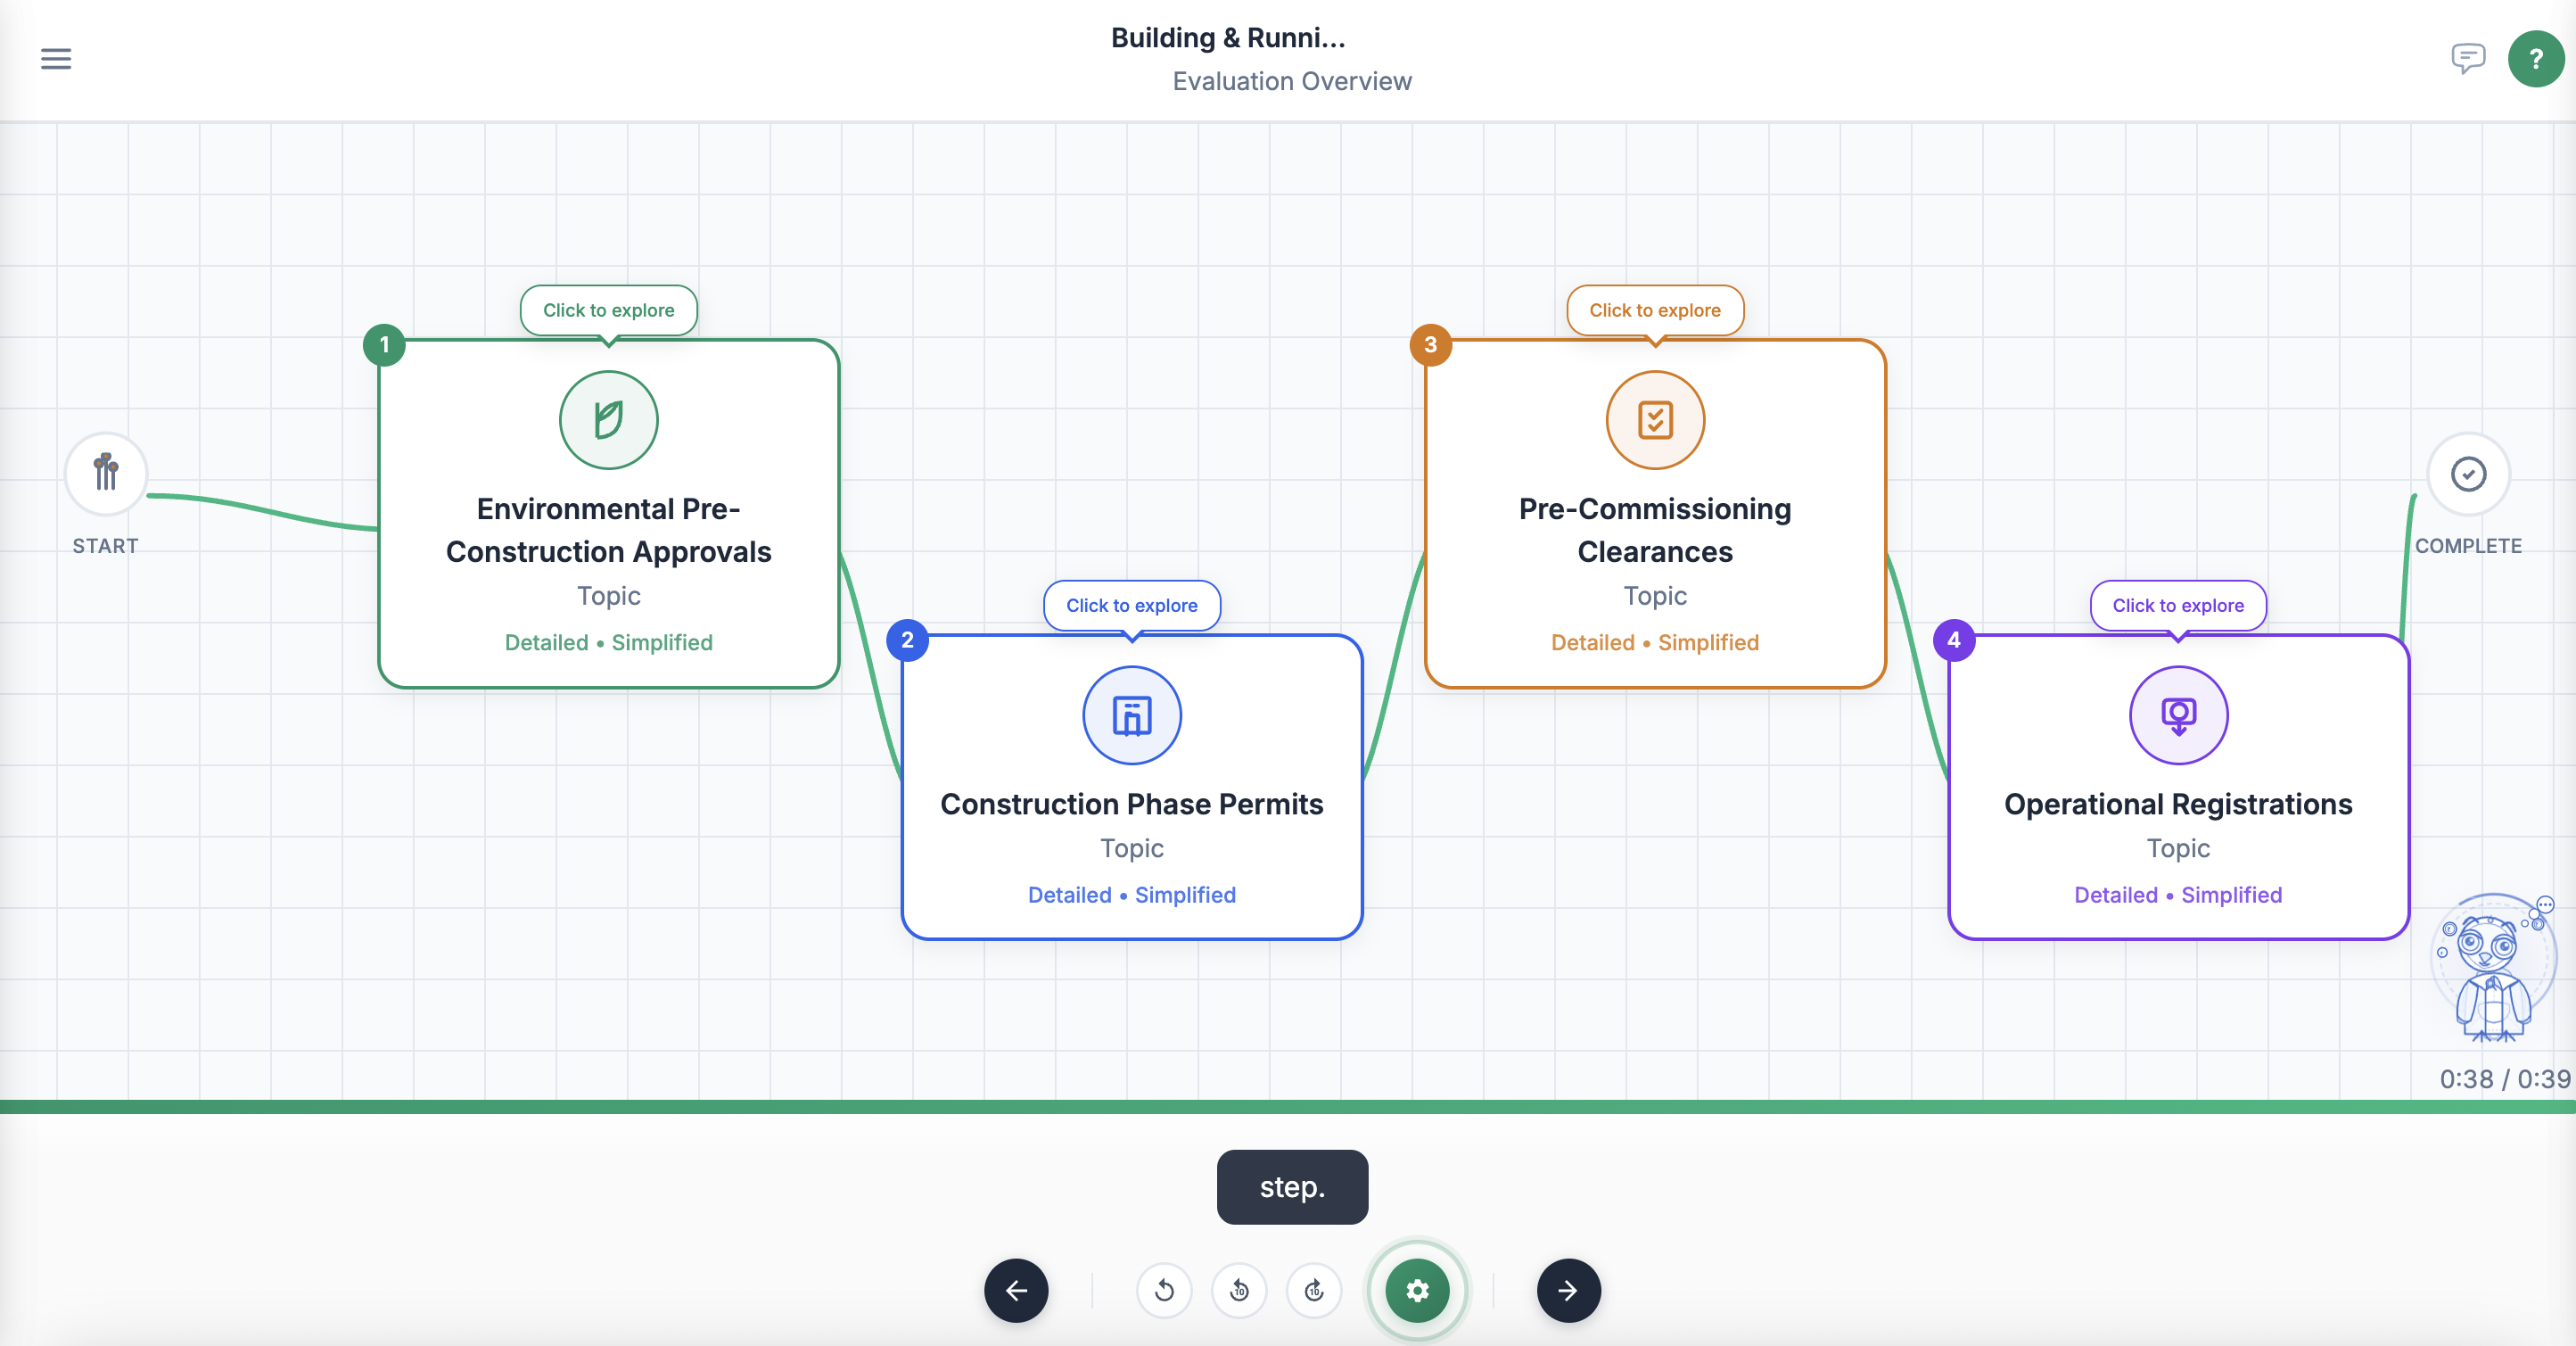The width and height of the screenshot is (2576, 1346).
Task: Click the 'step.' caption bubble
Action: pos(1292,1187)
